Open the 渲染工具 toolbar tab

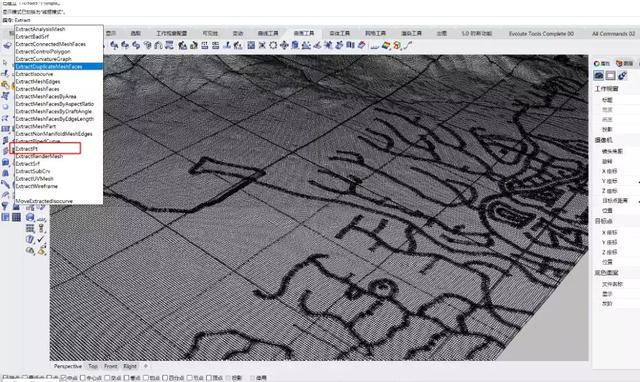coord(411,33)
